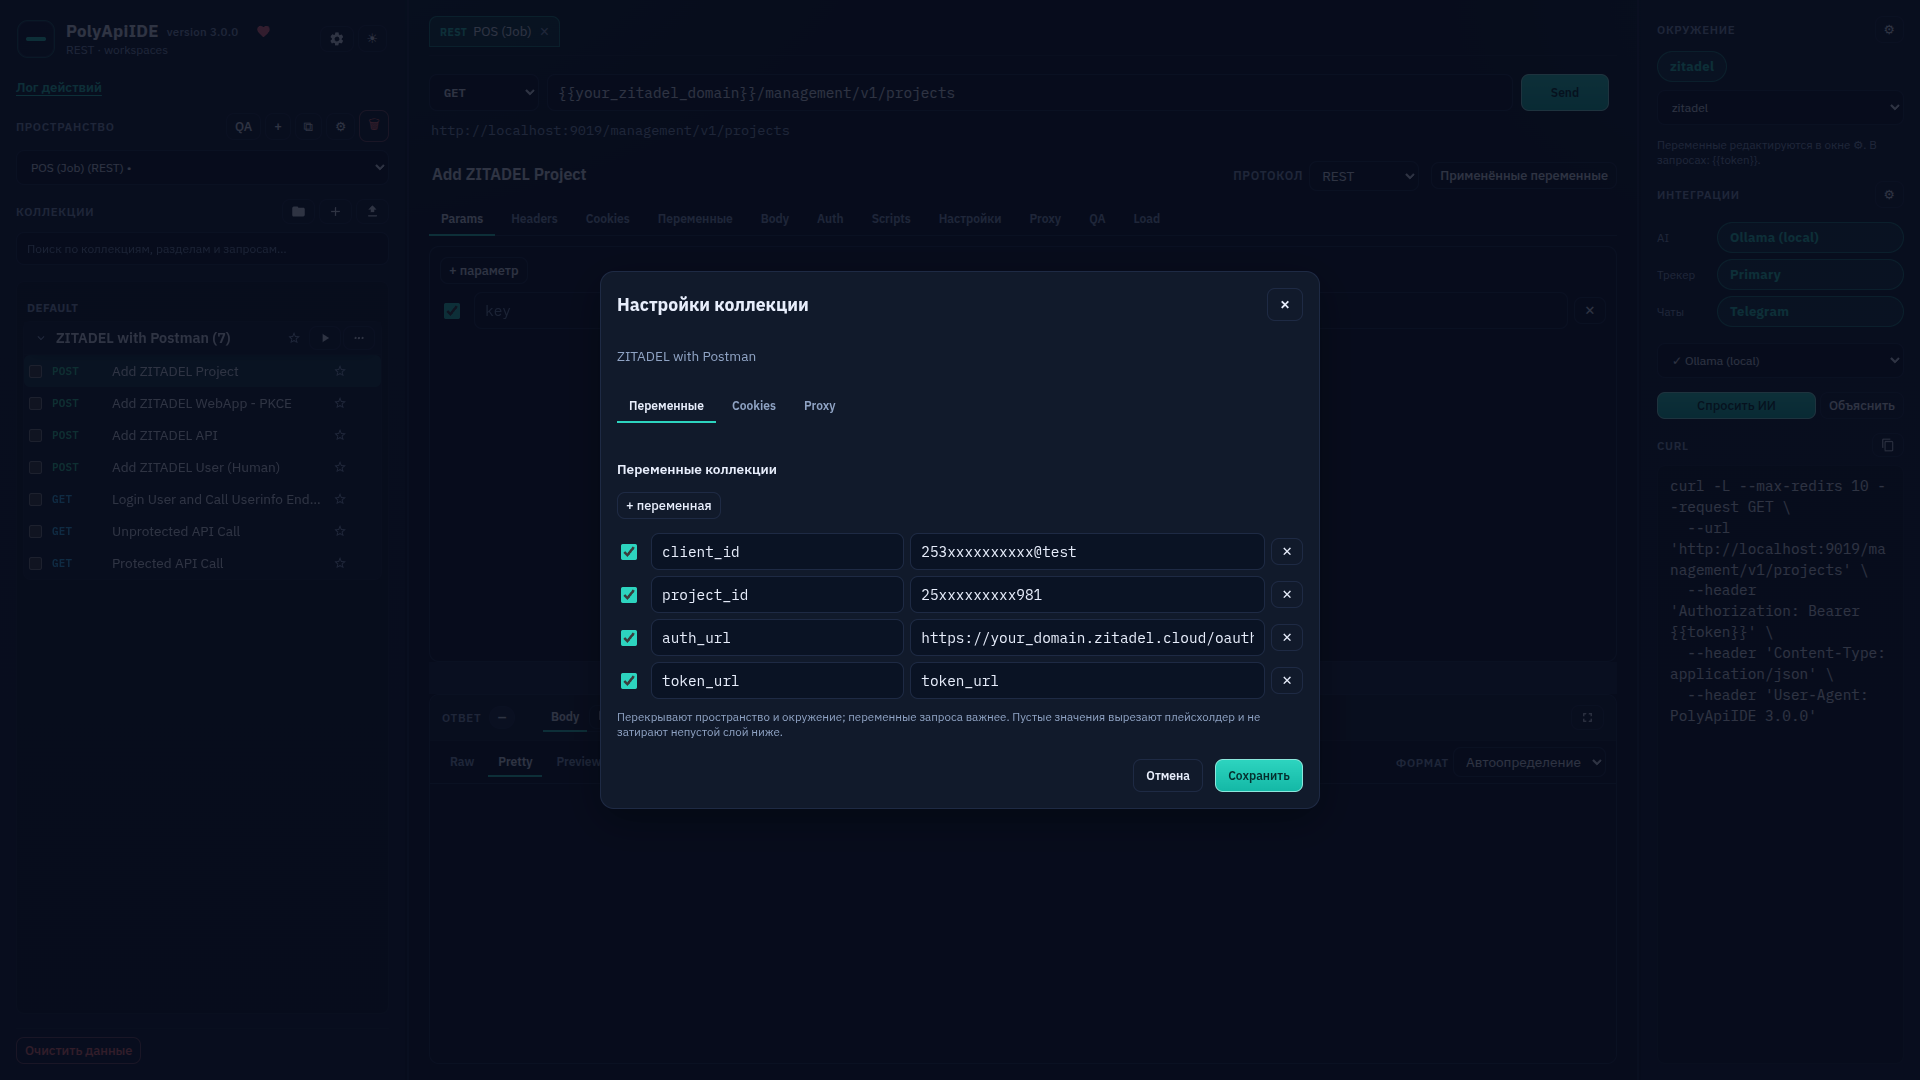This screenshot has width=1920, height=1080.
Task: Open the GET method dropdown
Action: (485, 93)
